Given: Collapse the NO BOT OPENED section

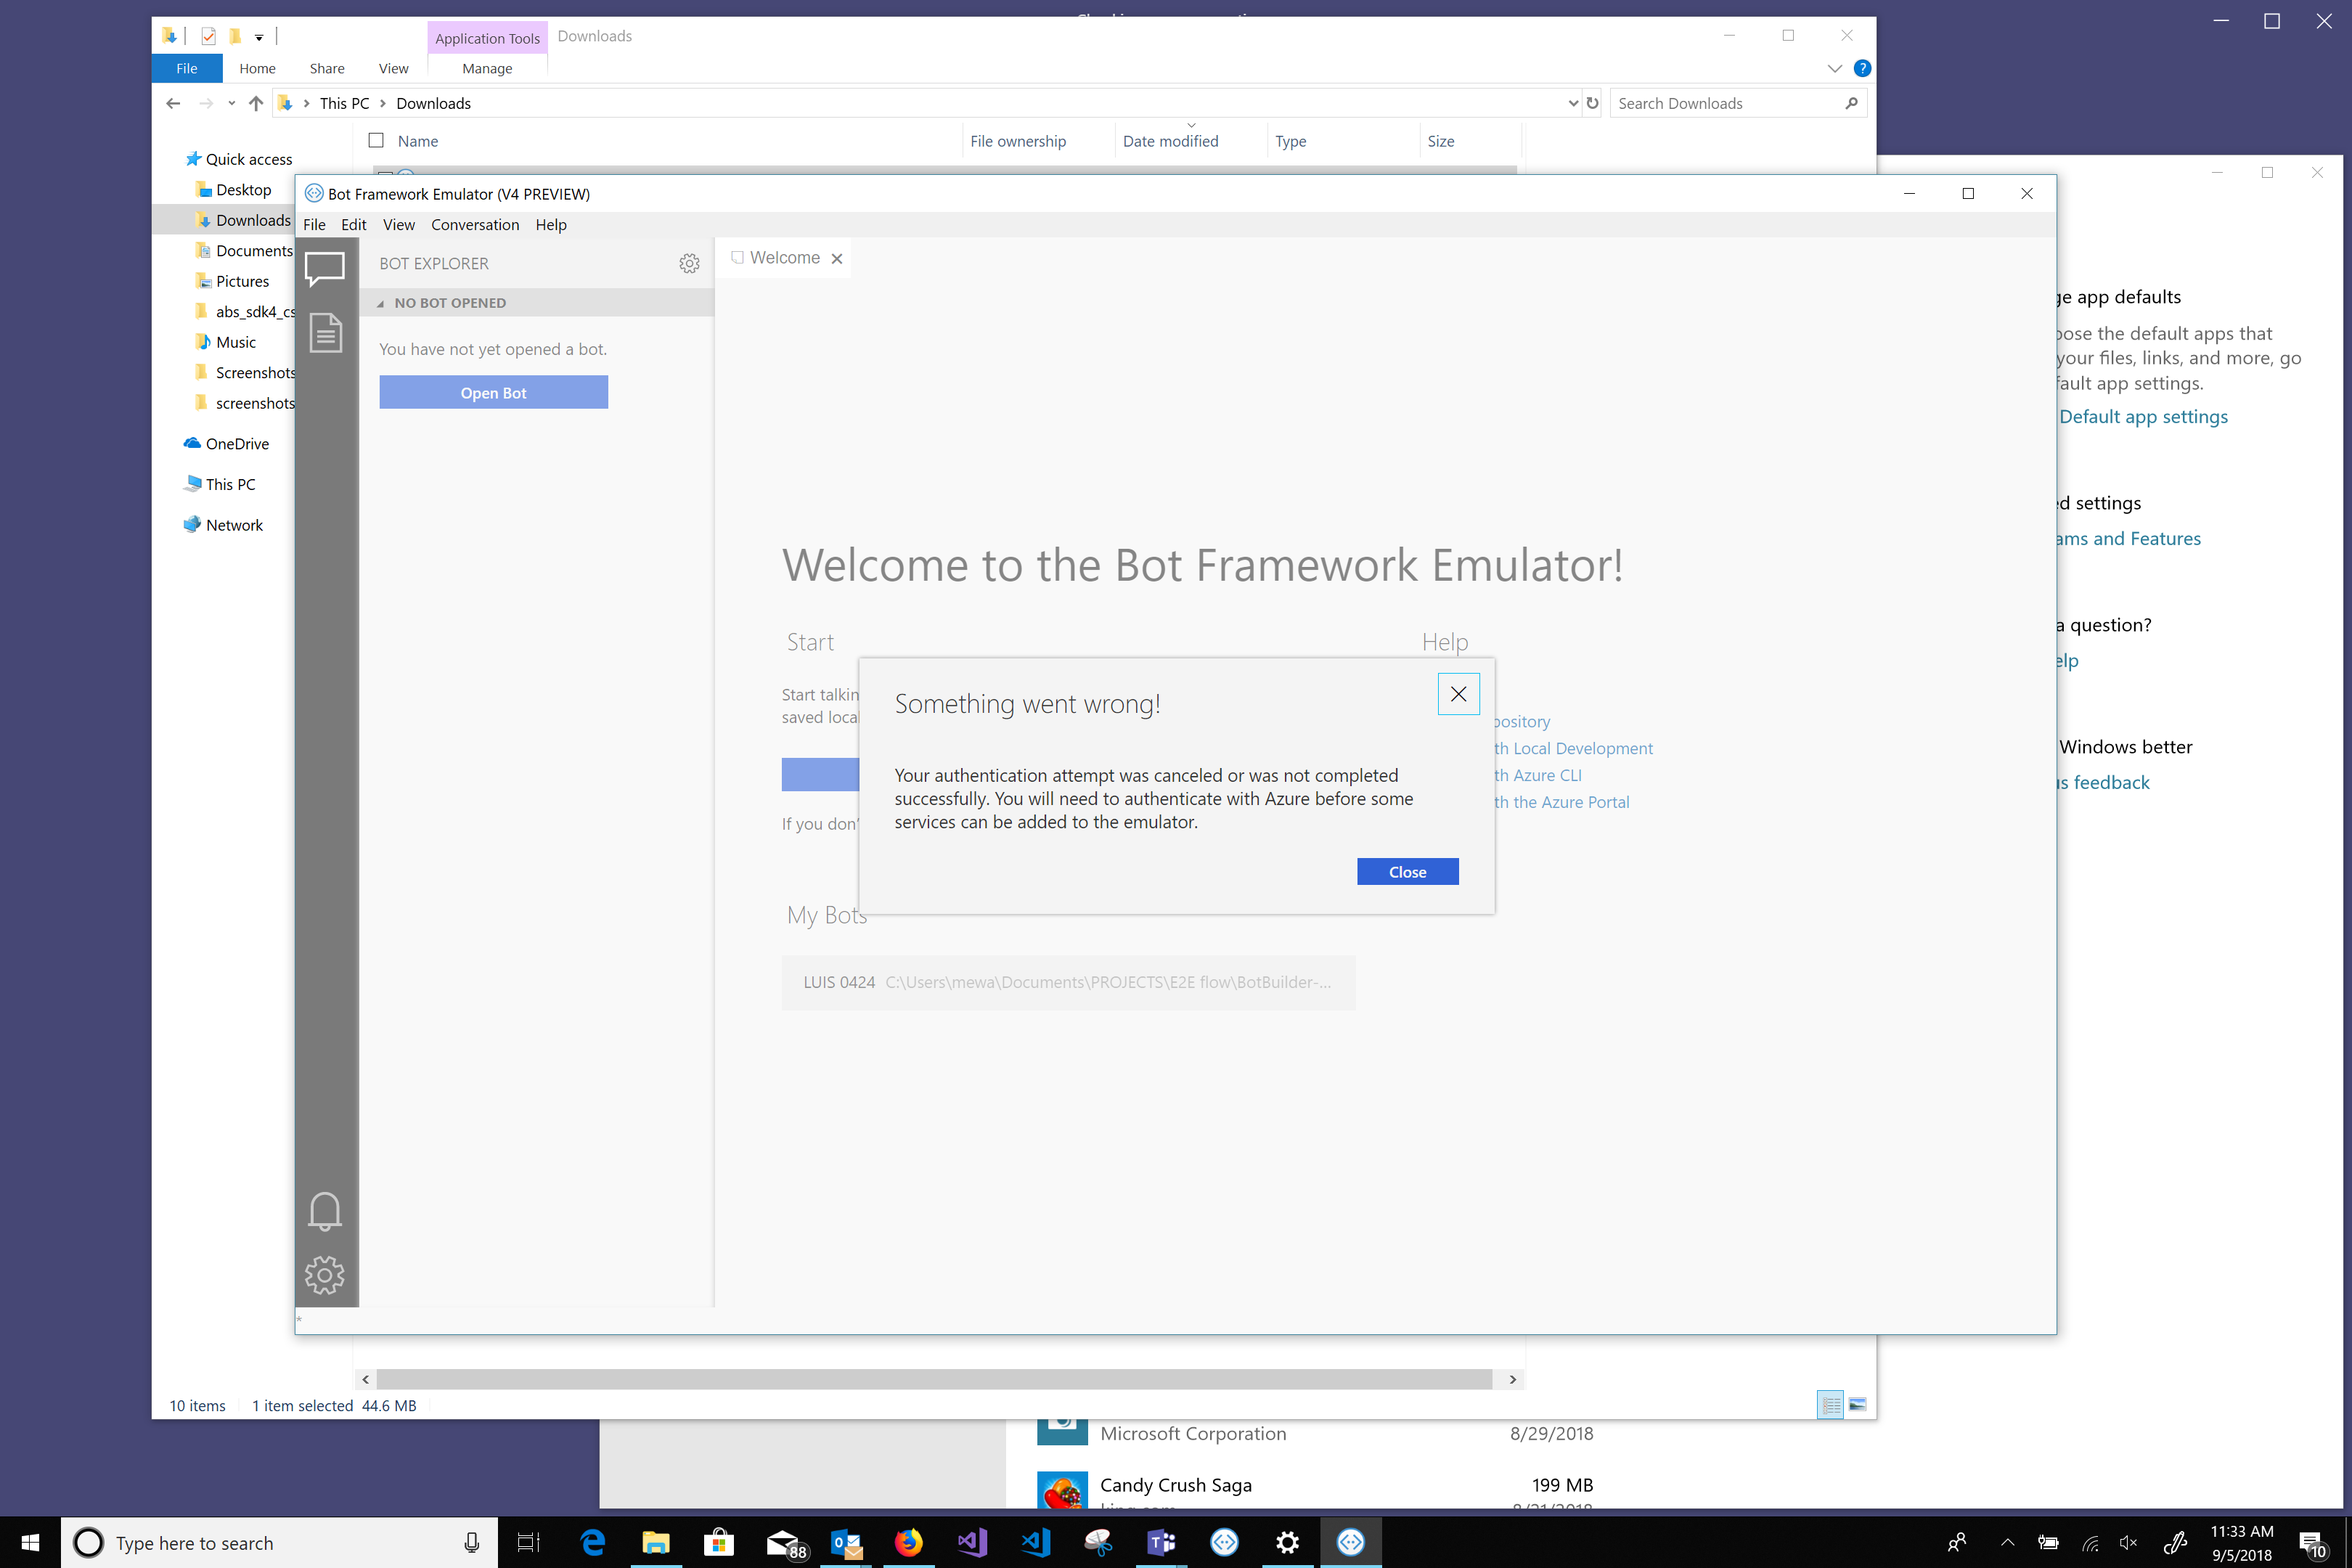Looking at the screenshot, I should [382, 302].
